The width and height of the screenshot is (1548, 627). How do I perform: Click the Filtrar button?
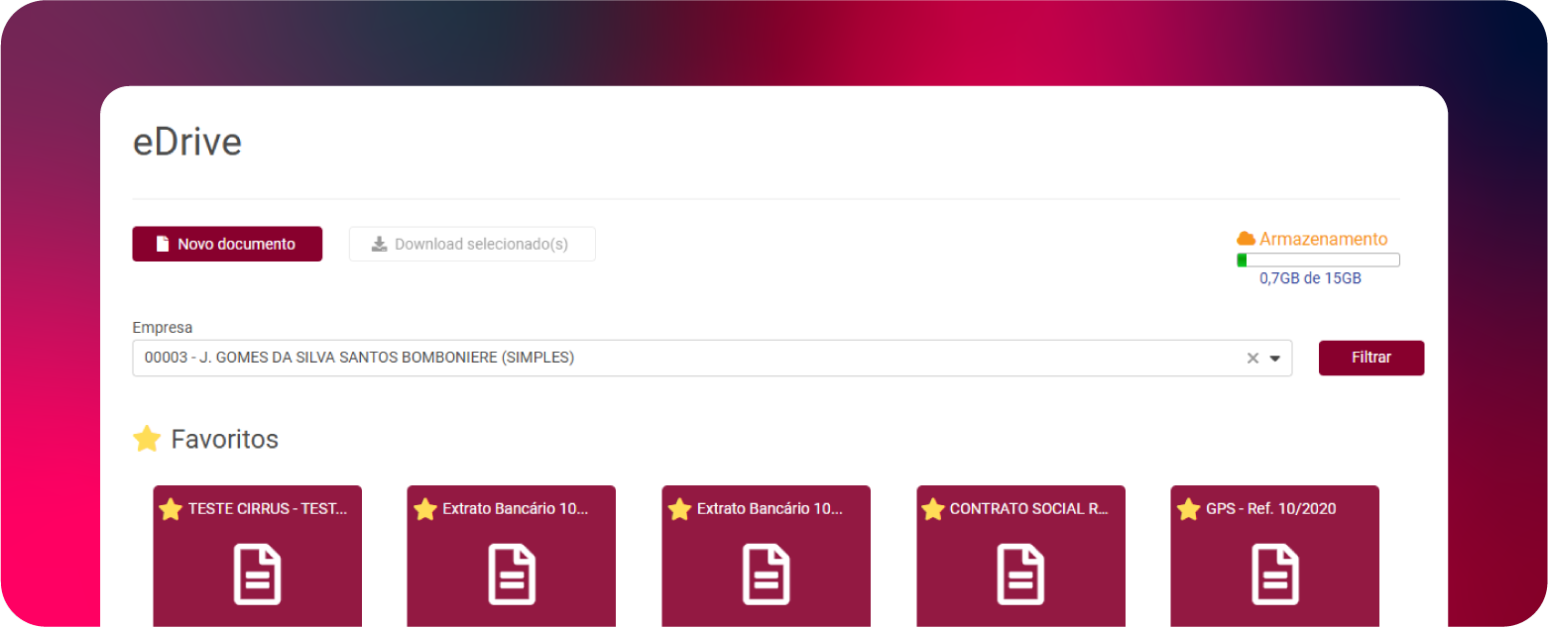1371,358
